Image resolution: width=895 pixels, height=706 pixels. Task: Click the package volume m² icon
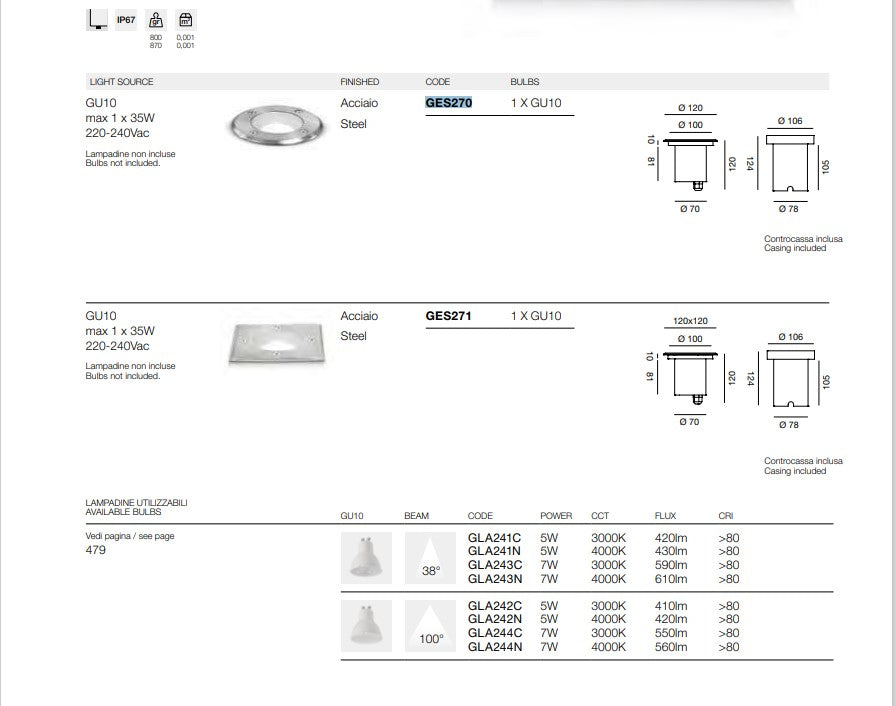click(x=185, y=20)
